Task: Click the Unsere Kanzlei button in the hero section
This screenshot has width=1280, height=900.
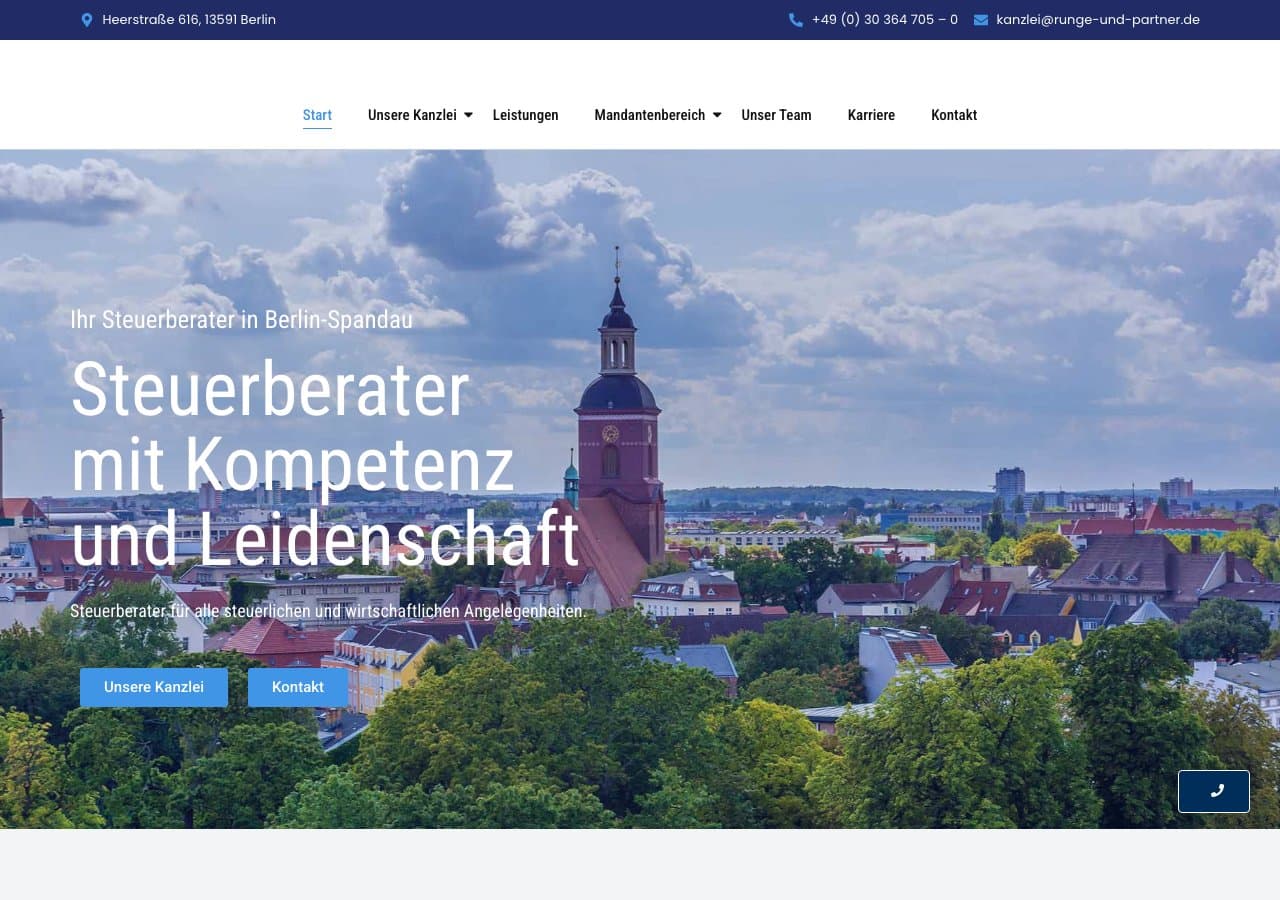Action: [x=154, y=687]
